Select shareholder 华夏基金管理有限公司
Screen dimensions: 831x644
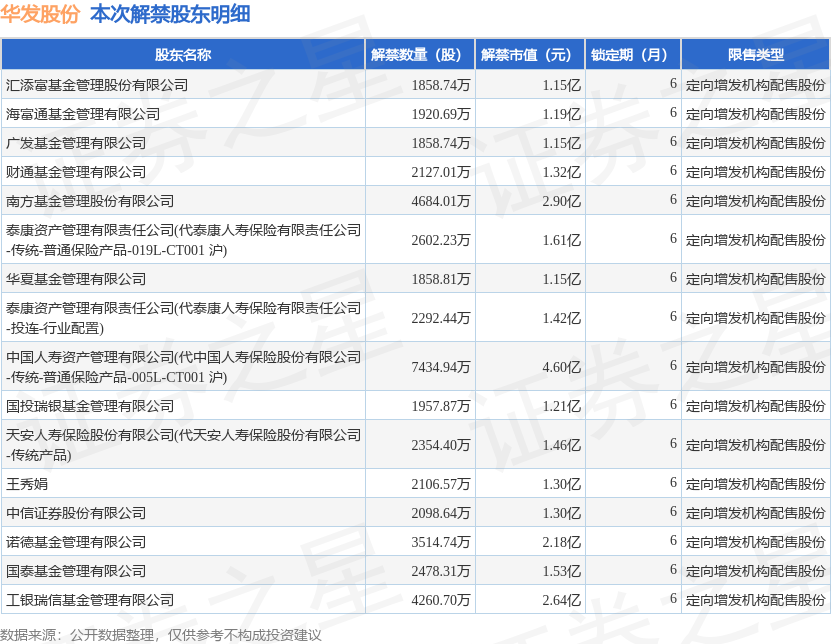tap(76, 279)
